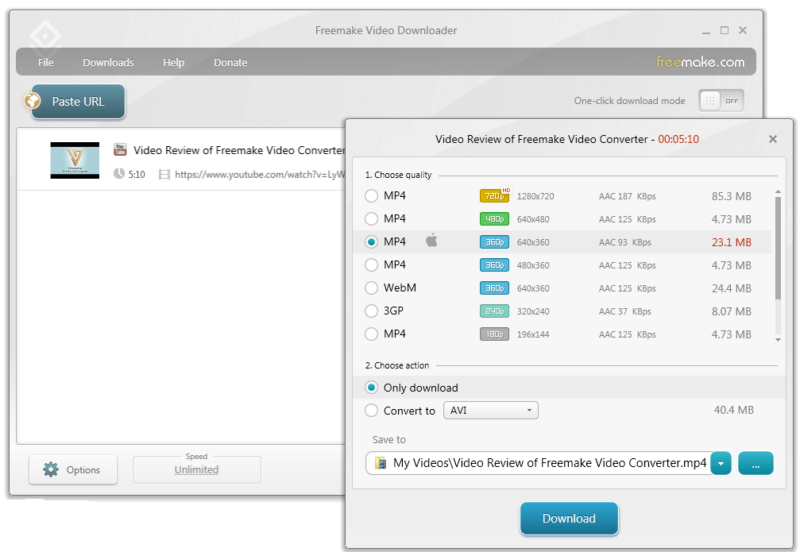Minimize the Freemake Video Downloader window
Screen dimensions: 800x552
coord(706,31)
